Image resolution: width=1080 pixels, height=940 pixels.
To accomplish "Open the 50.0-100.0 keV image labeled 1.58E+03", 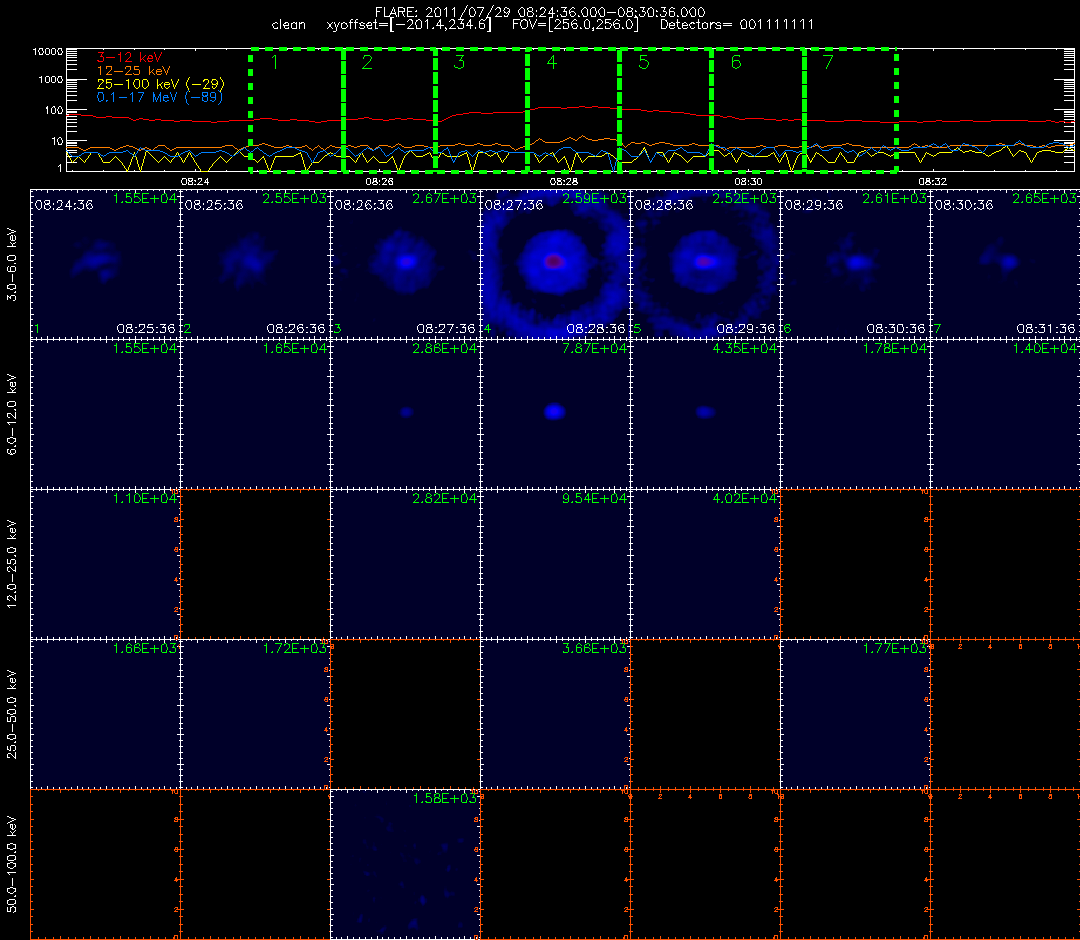I will pyautogui.click(x=406, y=864).
